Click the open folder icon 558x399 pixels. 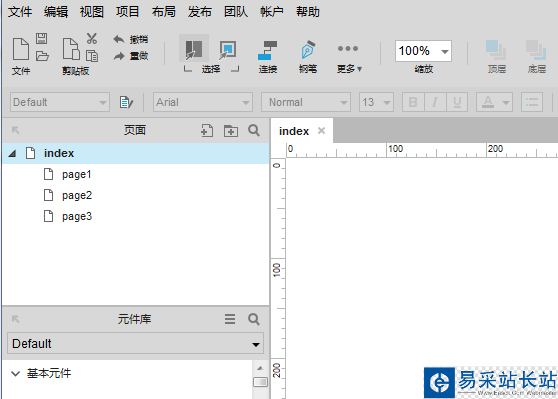coord(42,56)
